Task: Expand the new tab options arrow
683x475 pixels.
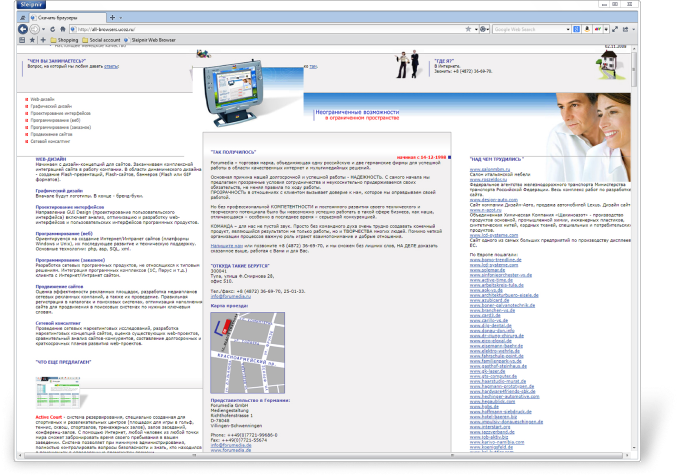Action: point(121,18)
